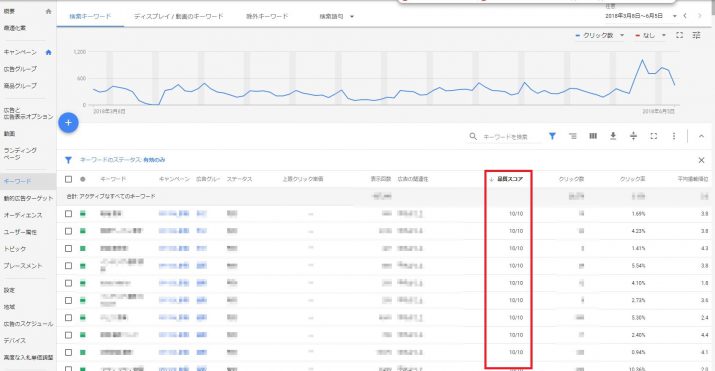715x371 pixels.
Task: Open 動的広告ターゲット in the sidebar
Action: (28, 198)
